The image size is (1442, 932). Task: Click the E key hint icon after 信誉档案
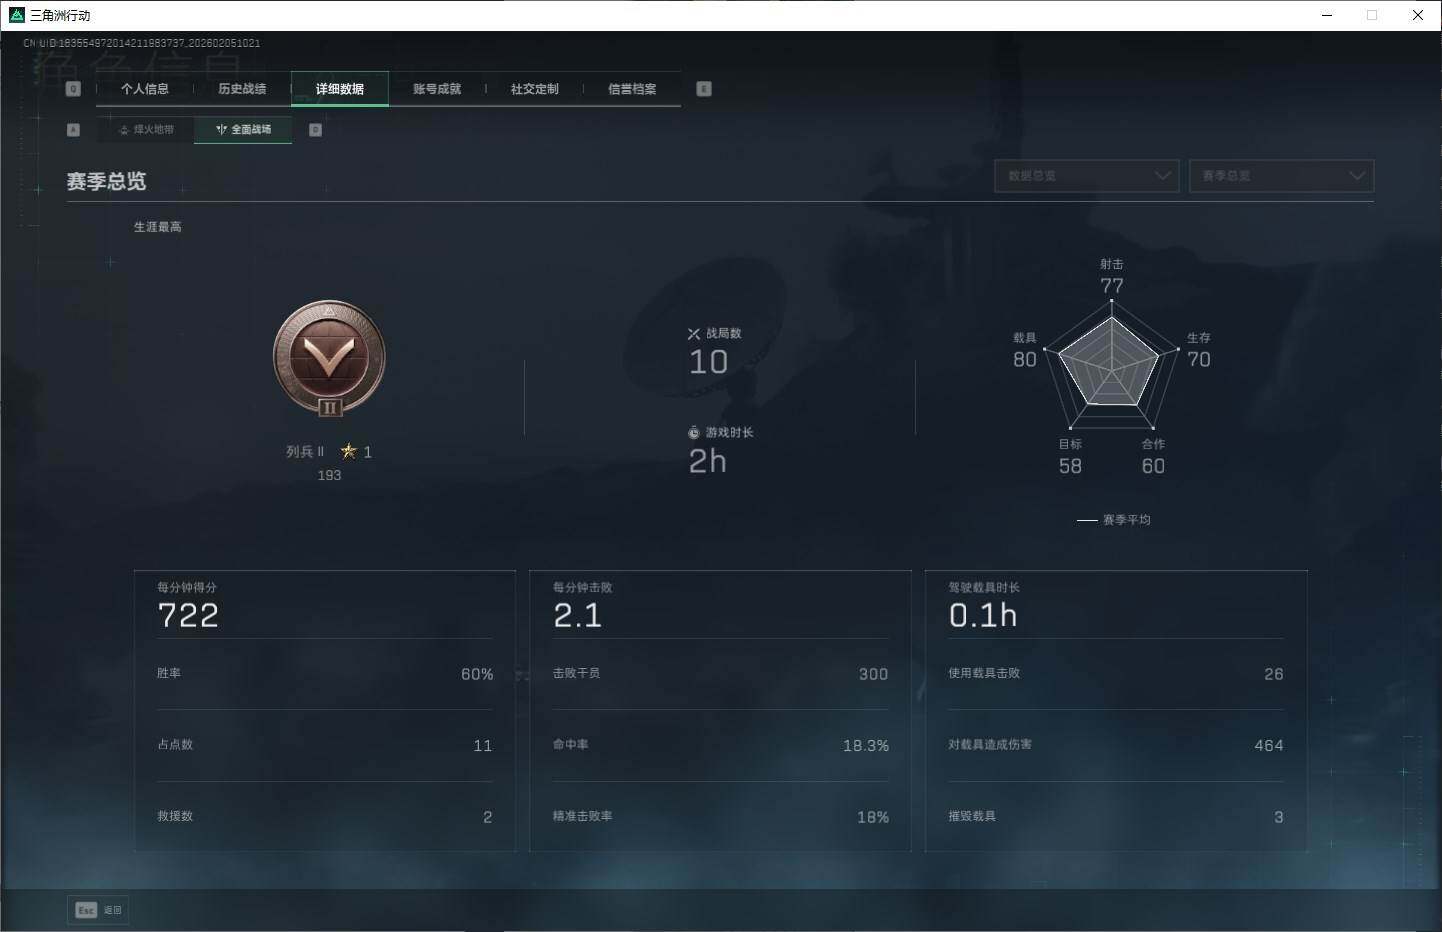tap(704, 89)
